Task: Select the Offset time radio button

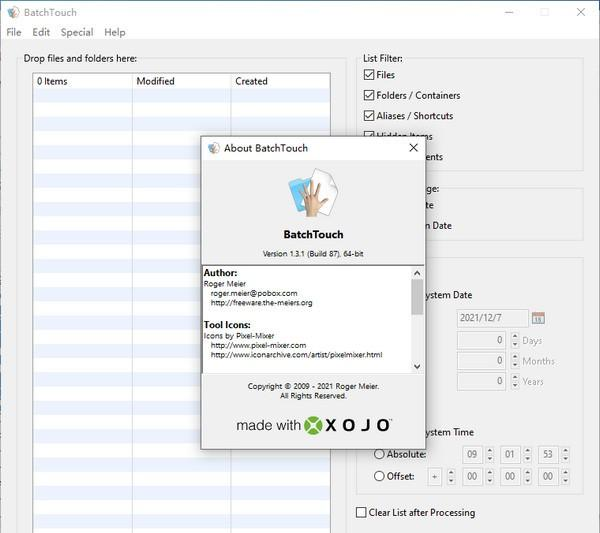Action: tap(379, 476)
